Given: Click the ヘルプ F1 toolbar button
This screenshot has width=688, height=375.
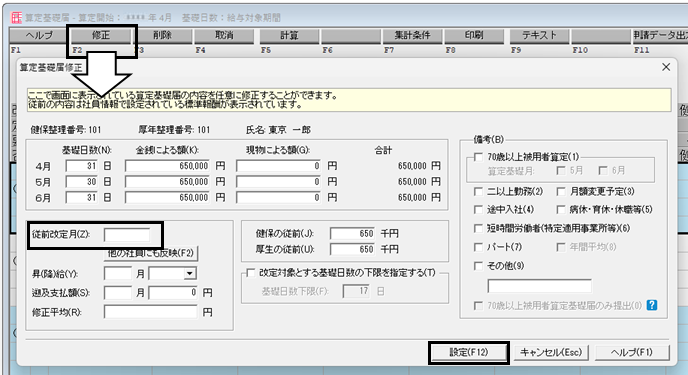Looking at the screenshot, I should pos(39,36).
